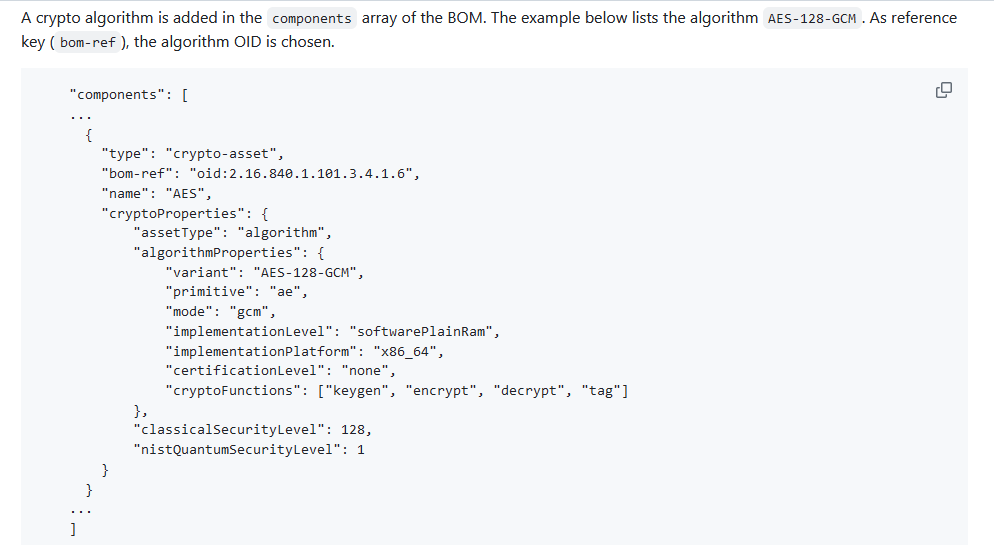Click the "name": "AES" line
This screenshot has height=545, width=994.
tap(157, 193)
